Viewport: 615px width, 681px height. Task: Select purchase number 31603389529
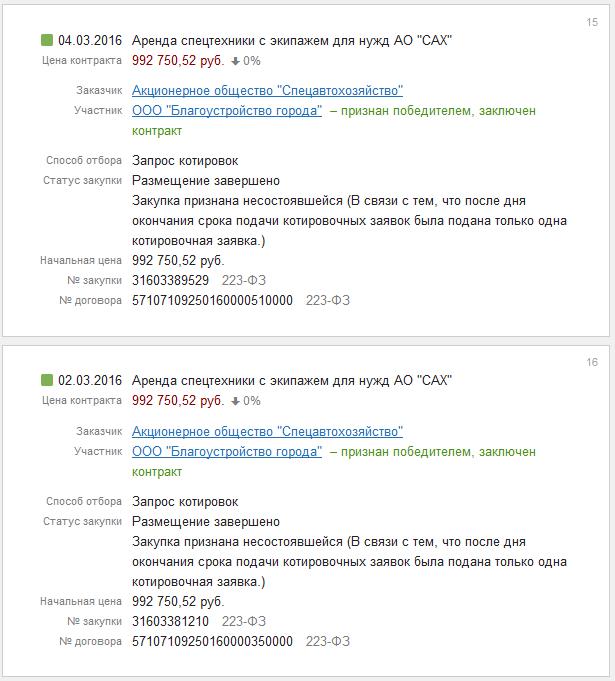pyautogui.click(x=171, y=280)
